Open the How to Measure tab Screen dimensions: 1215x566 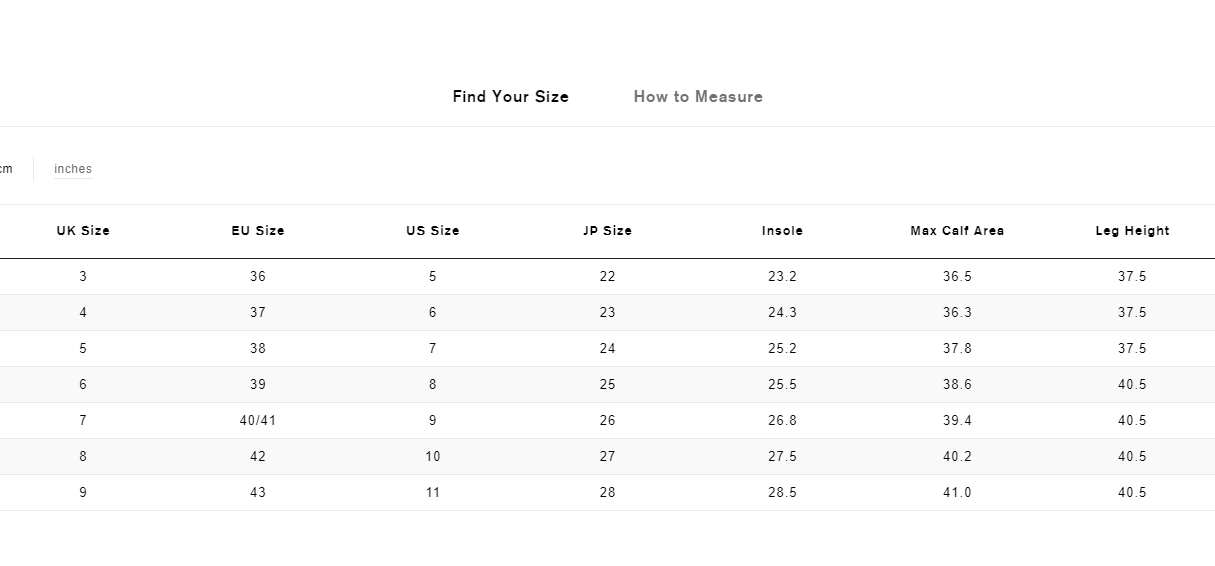[698, 97]
